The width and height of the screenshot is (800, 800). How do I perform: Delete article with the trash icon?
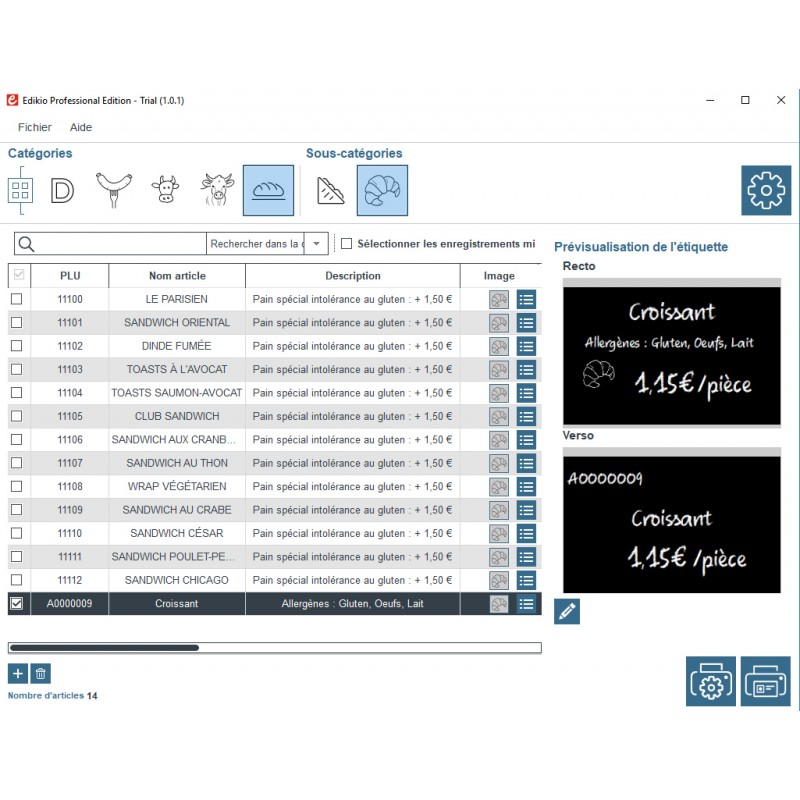tap(40, 674)
